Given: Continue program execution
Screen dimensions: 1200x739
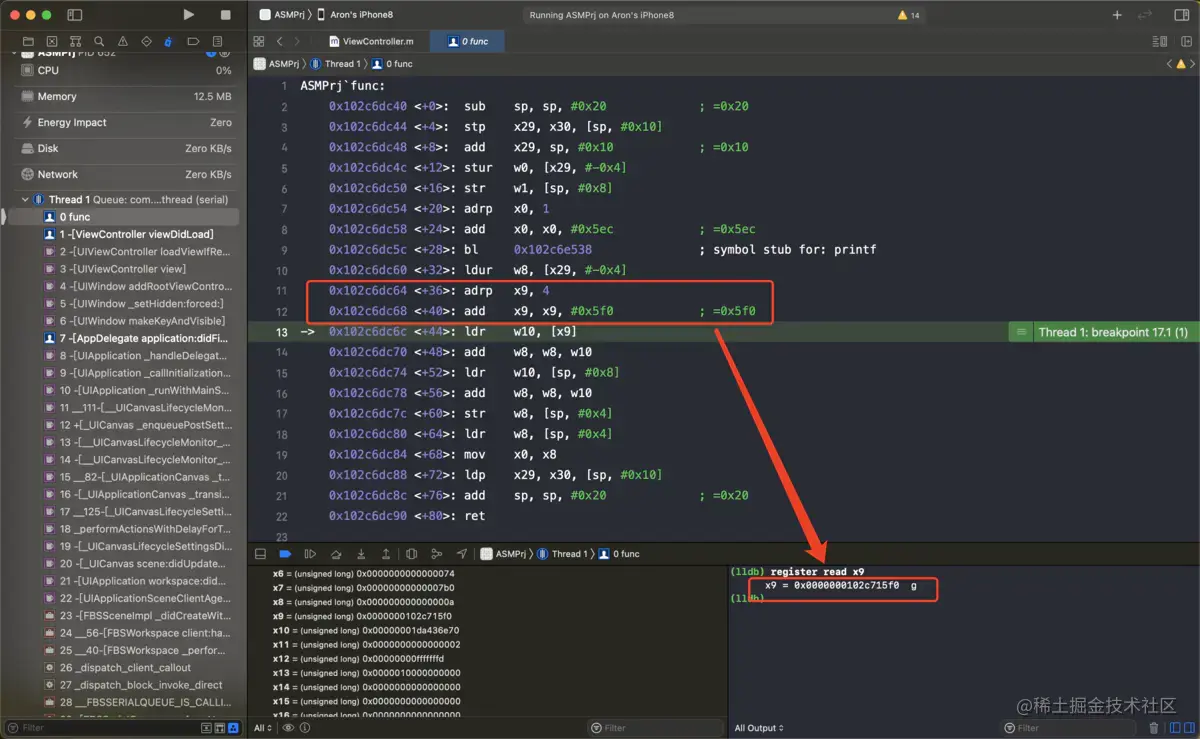Looking at the screenshot, I should pos(310,553).
